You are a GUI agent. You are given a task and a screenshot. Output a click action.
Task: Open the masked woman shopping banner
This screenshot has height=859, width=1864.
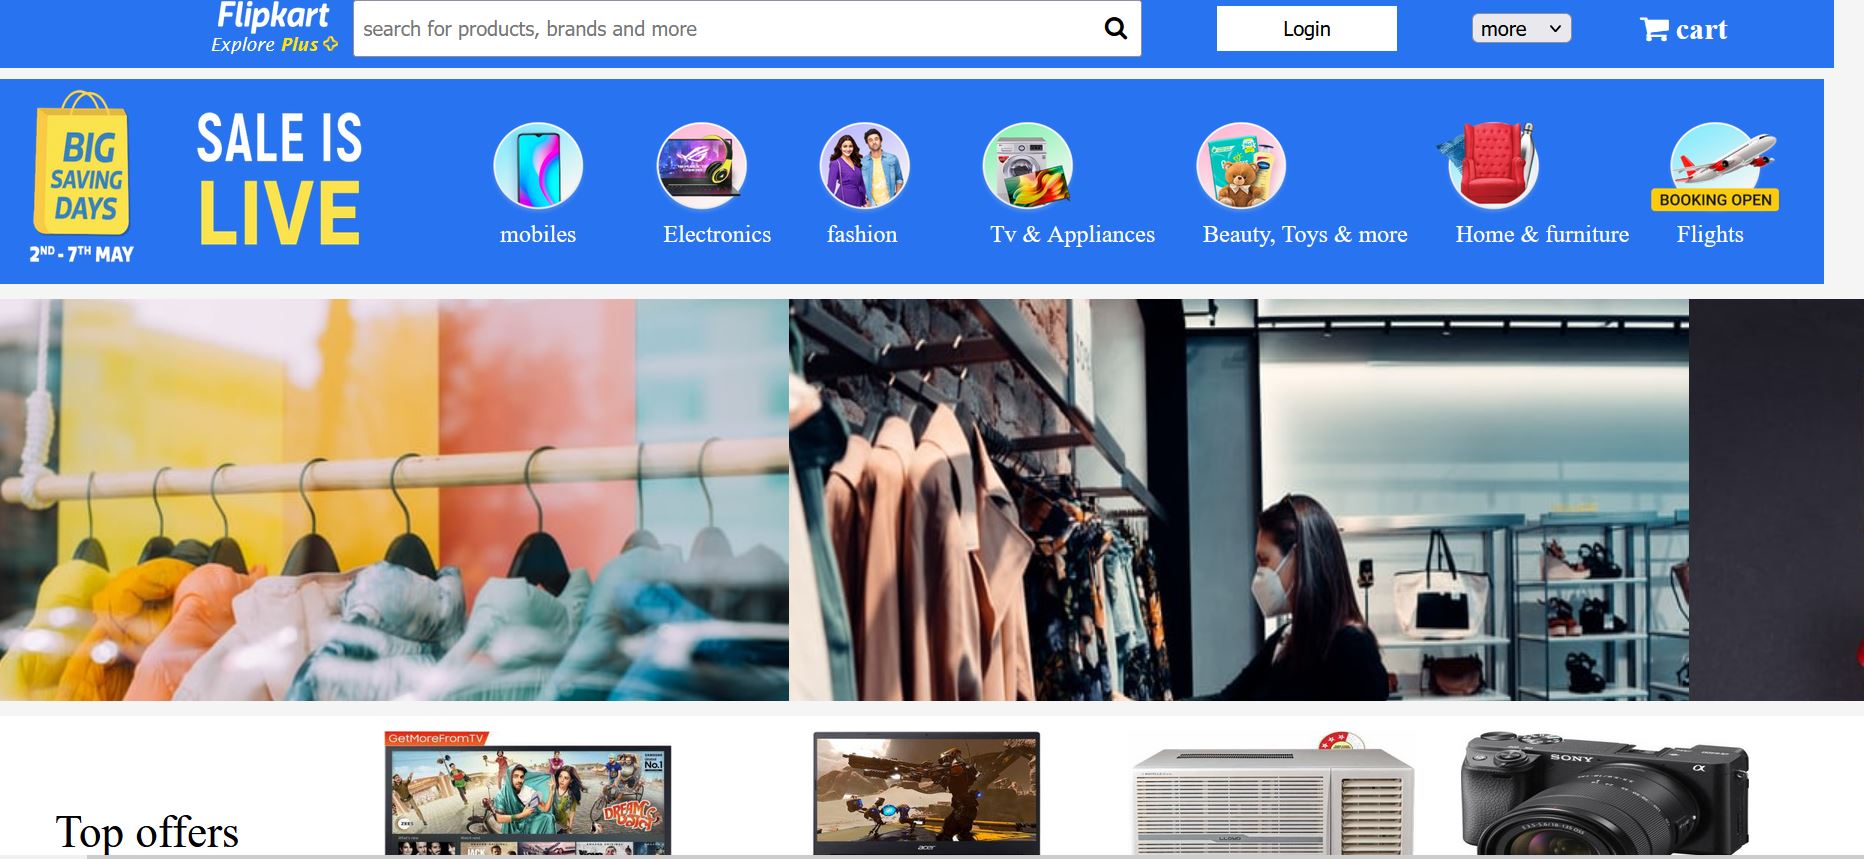pyautogui.click(x=1238, y=500)
